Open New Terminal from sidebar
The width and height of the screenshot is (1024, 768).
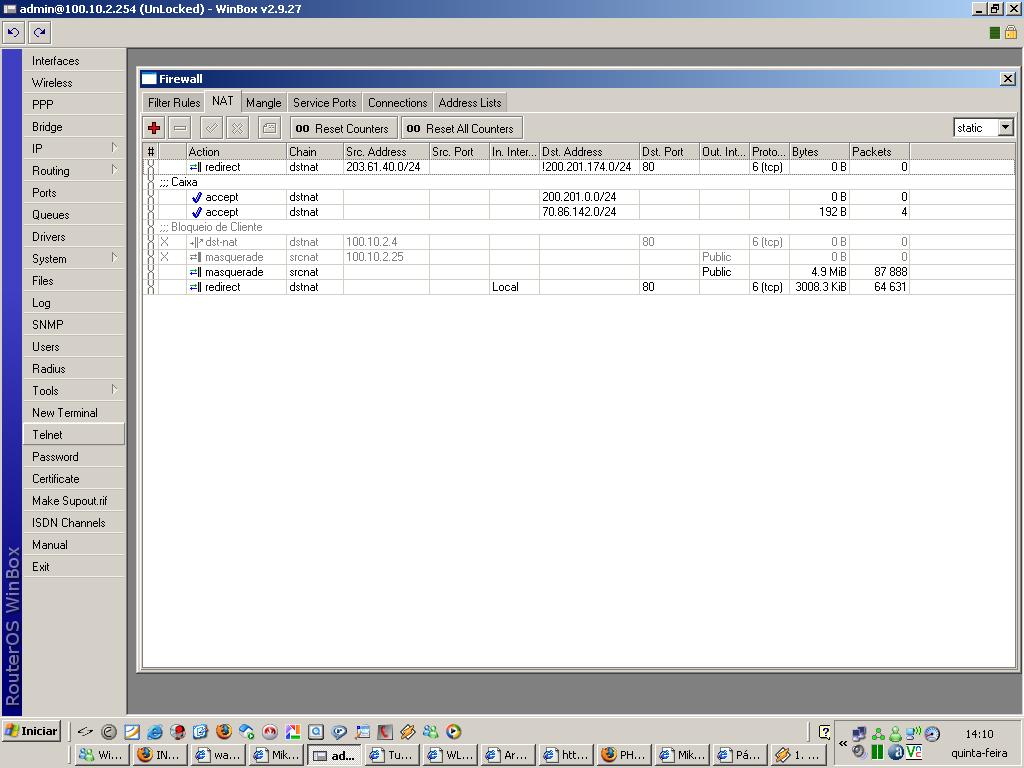[x=65, y=413]
